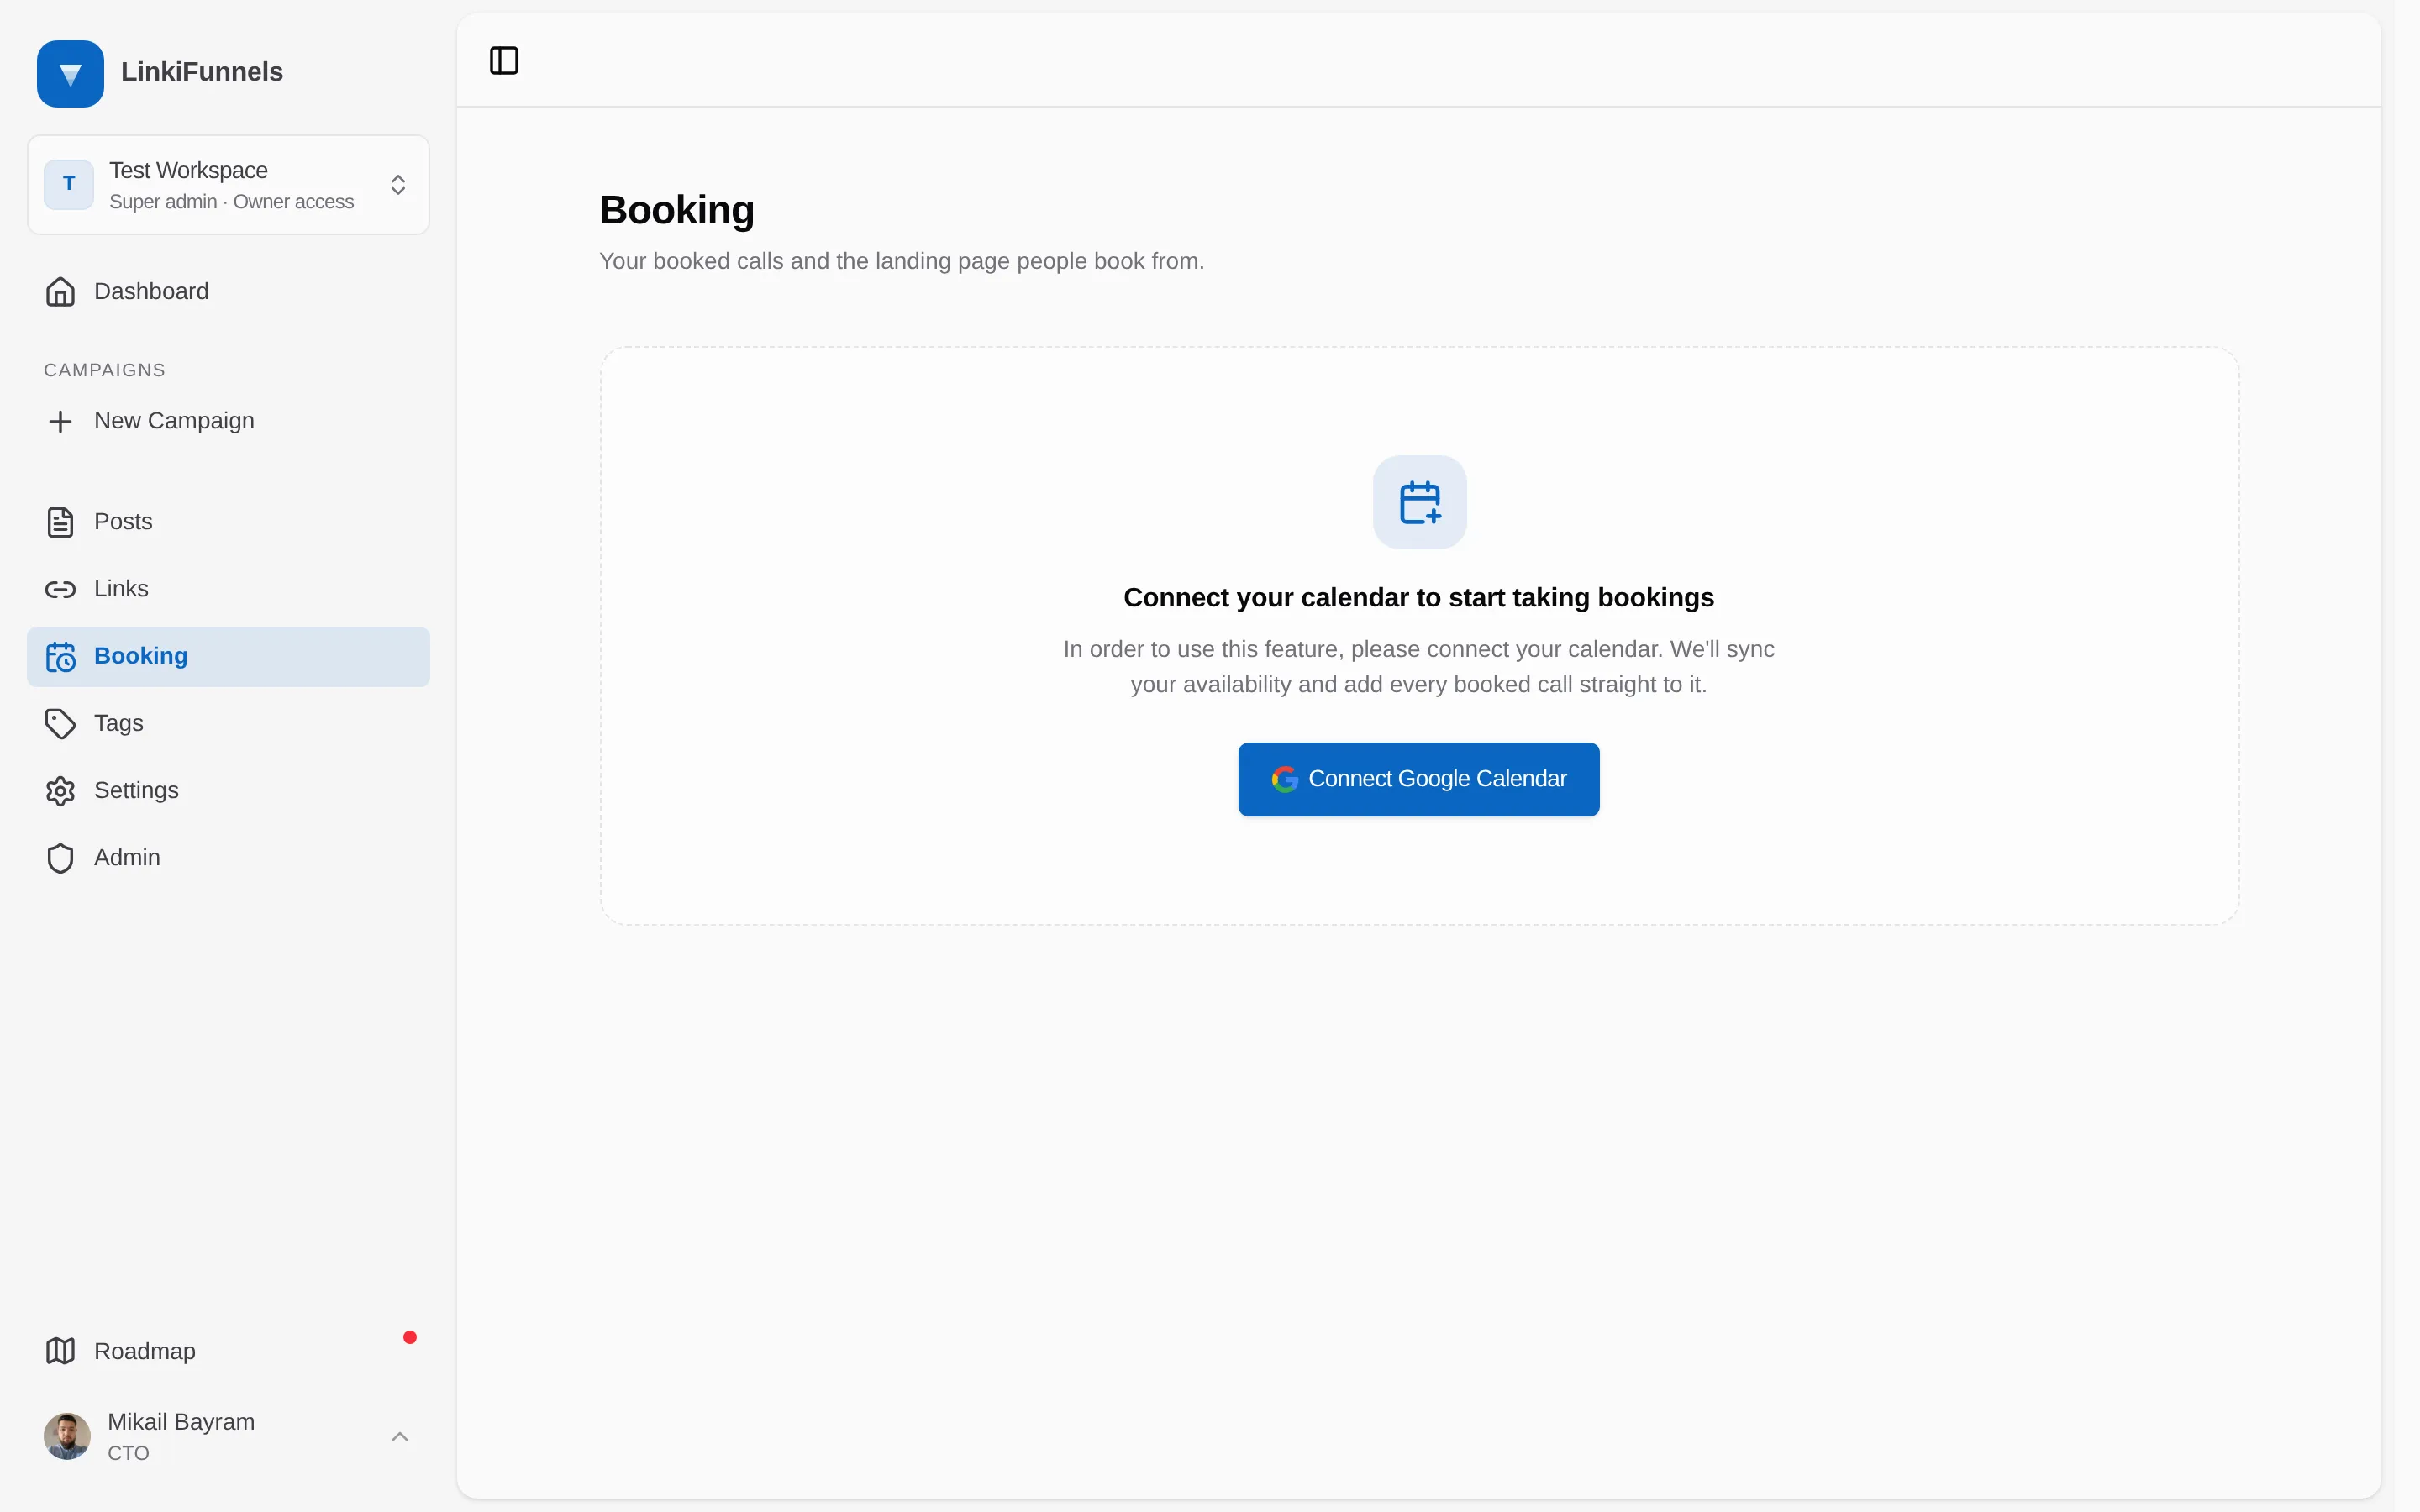Click Mikail Bayram's profile photo

tap(67, 1436)
